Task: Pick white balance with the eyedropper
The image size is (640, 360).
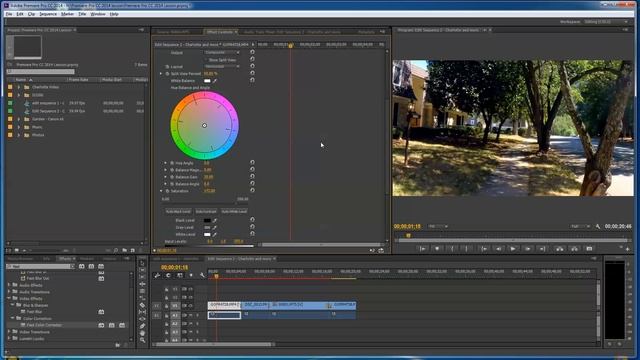Action: (215, 81)
